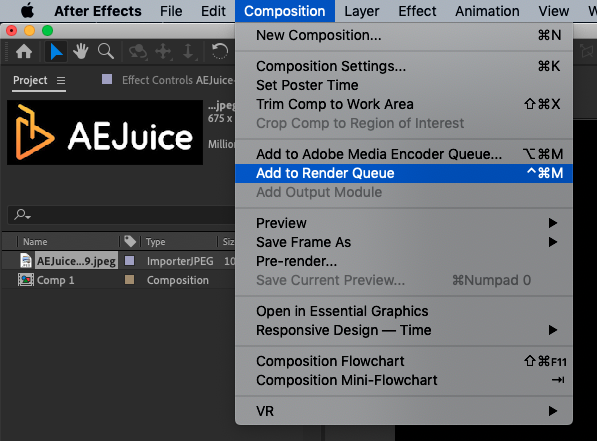Select the Orbit camera tool

[x=137, y=52]
